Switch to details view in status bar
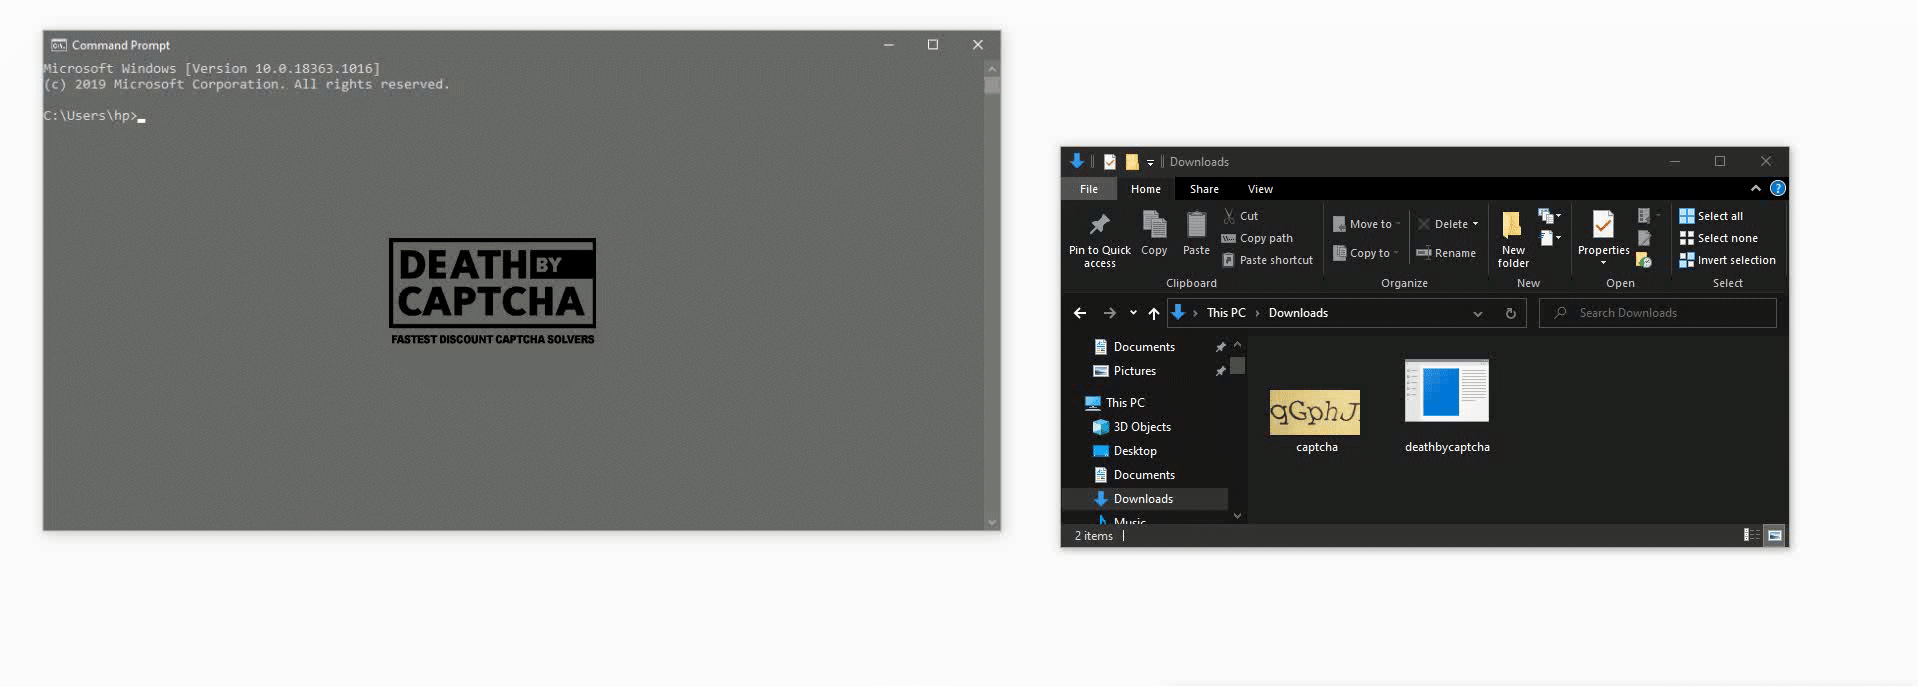Screen dimensions: 1918x686 (1751, 536)
